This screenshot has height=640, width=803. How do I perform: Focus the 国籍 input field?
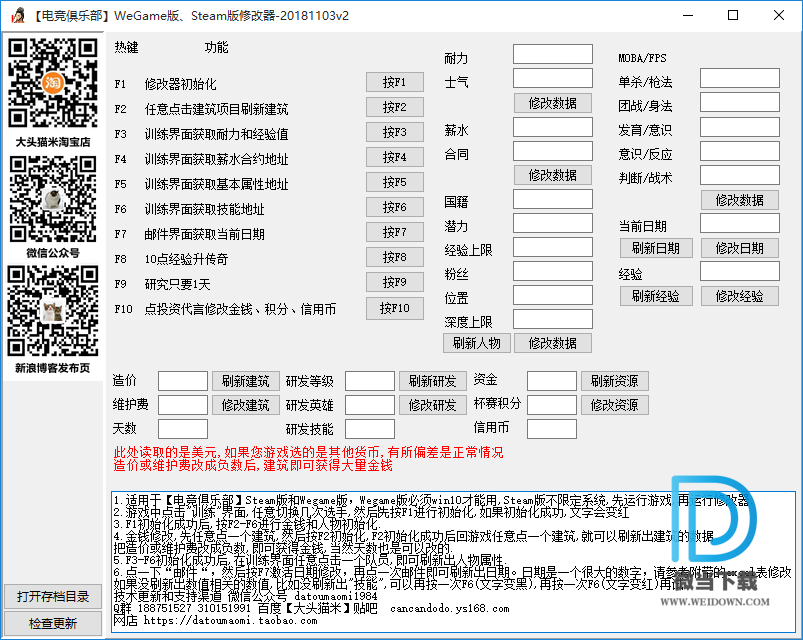coord(553,199)
